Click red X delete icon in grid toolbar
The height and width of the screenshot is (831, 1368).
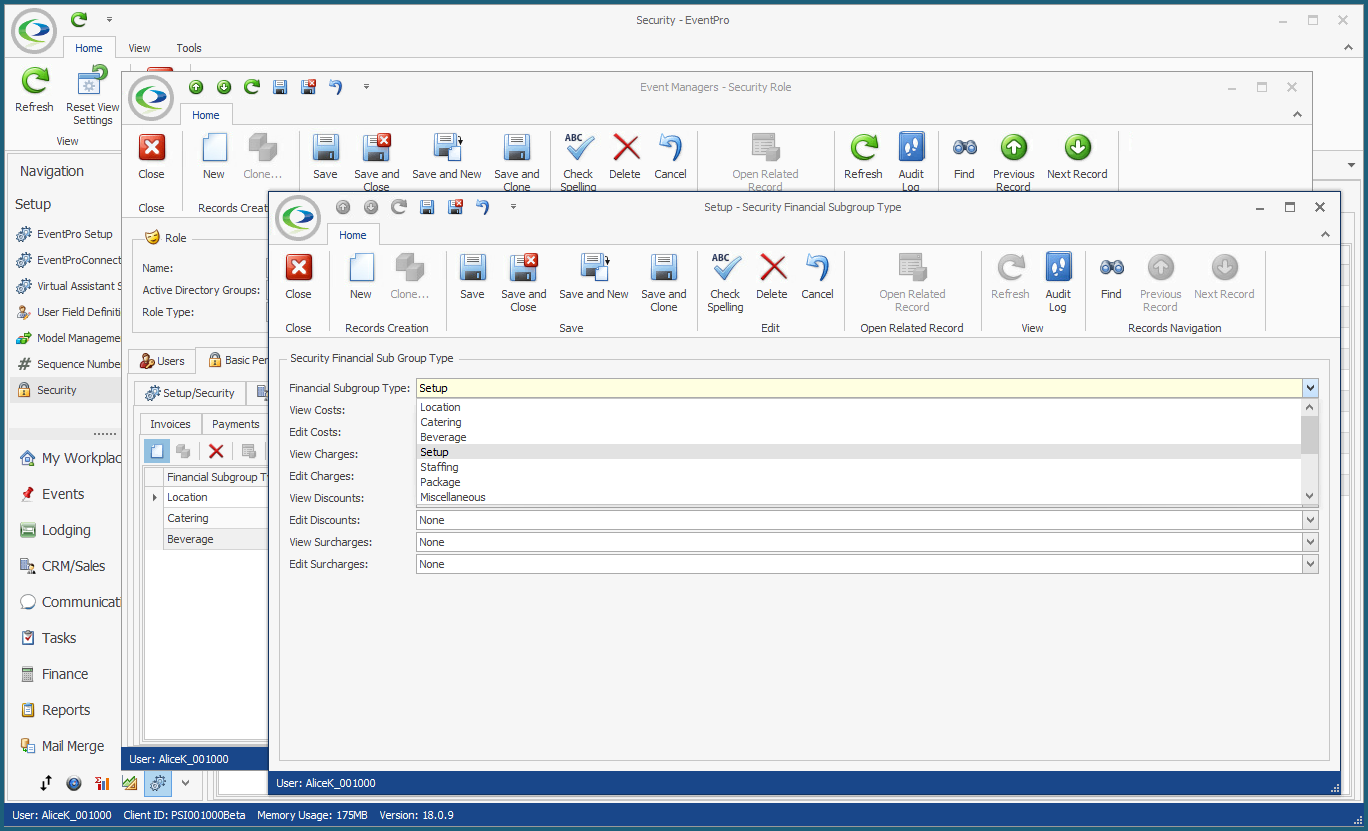[x=216, y=451]
